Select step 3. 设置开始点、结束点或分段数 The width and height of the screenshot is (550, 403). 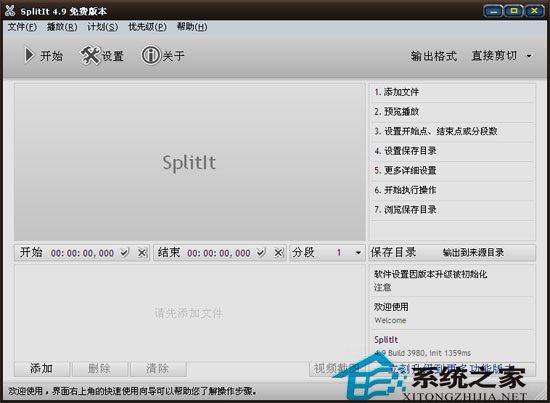click(x=452, y=132)
